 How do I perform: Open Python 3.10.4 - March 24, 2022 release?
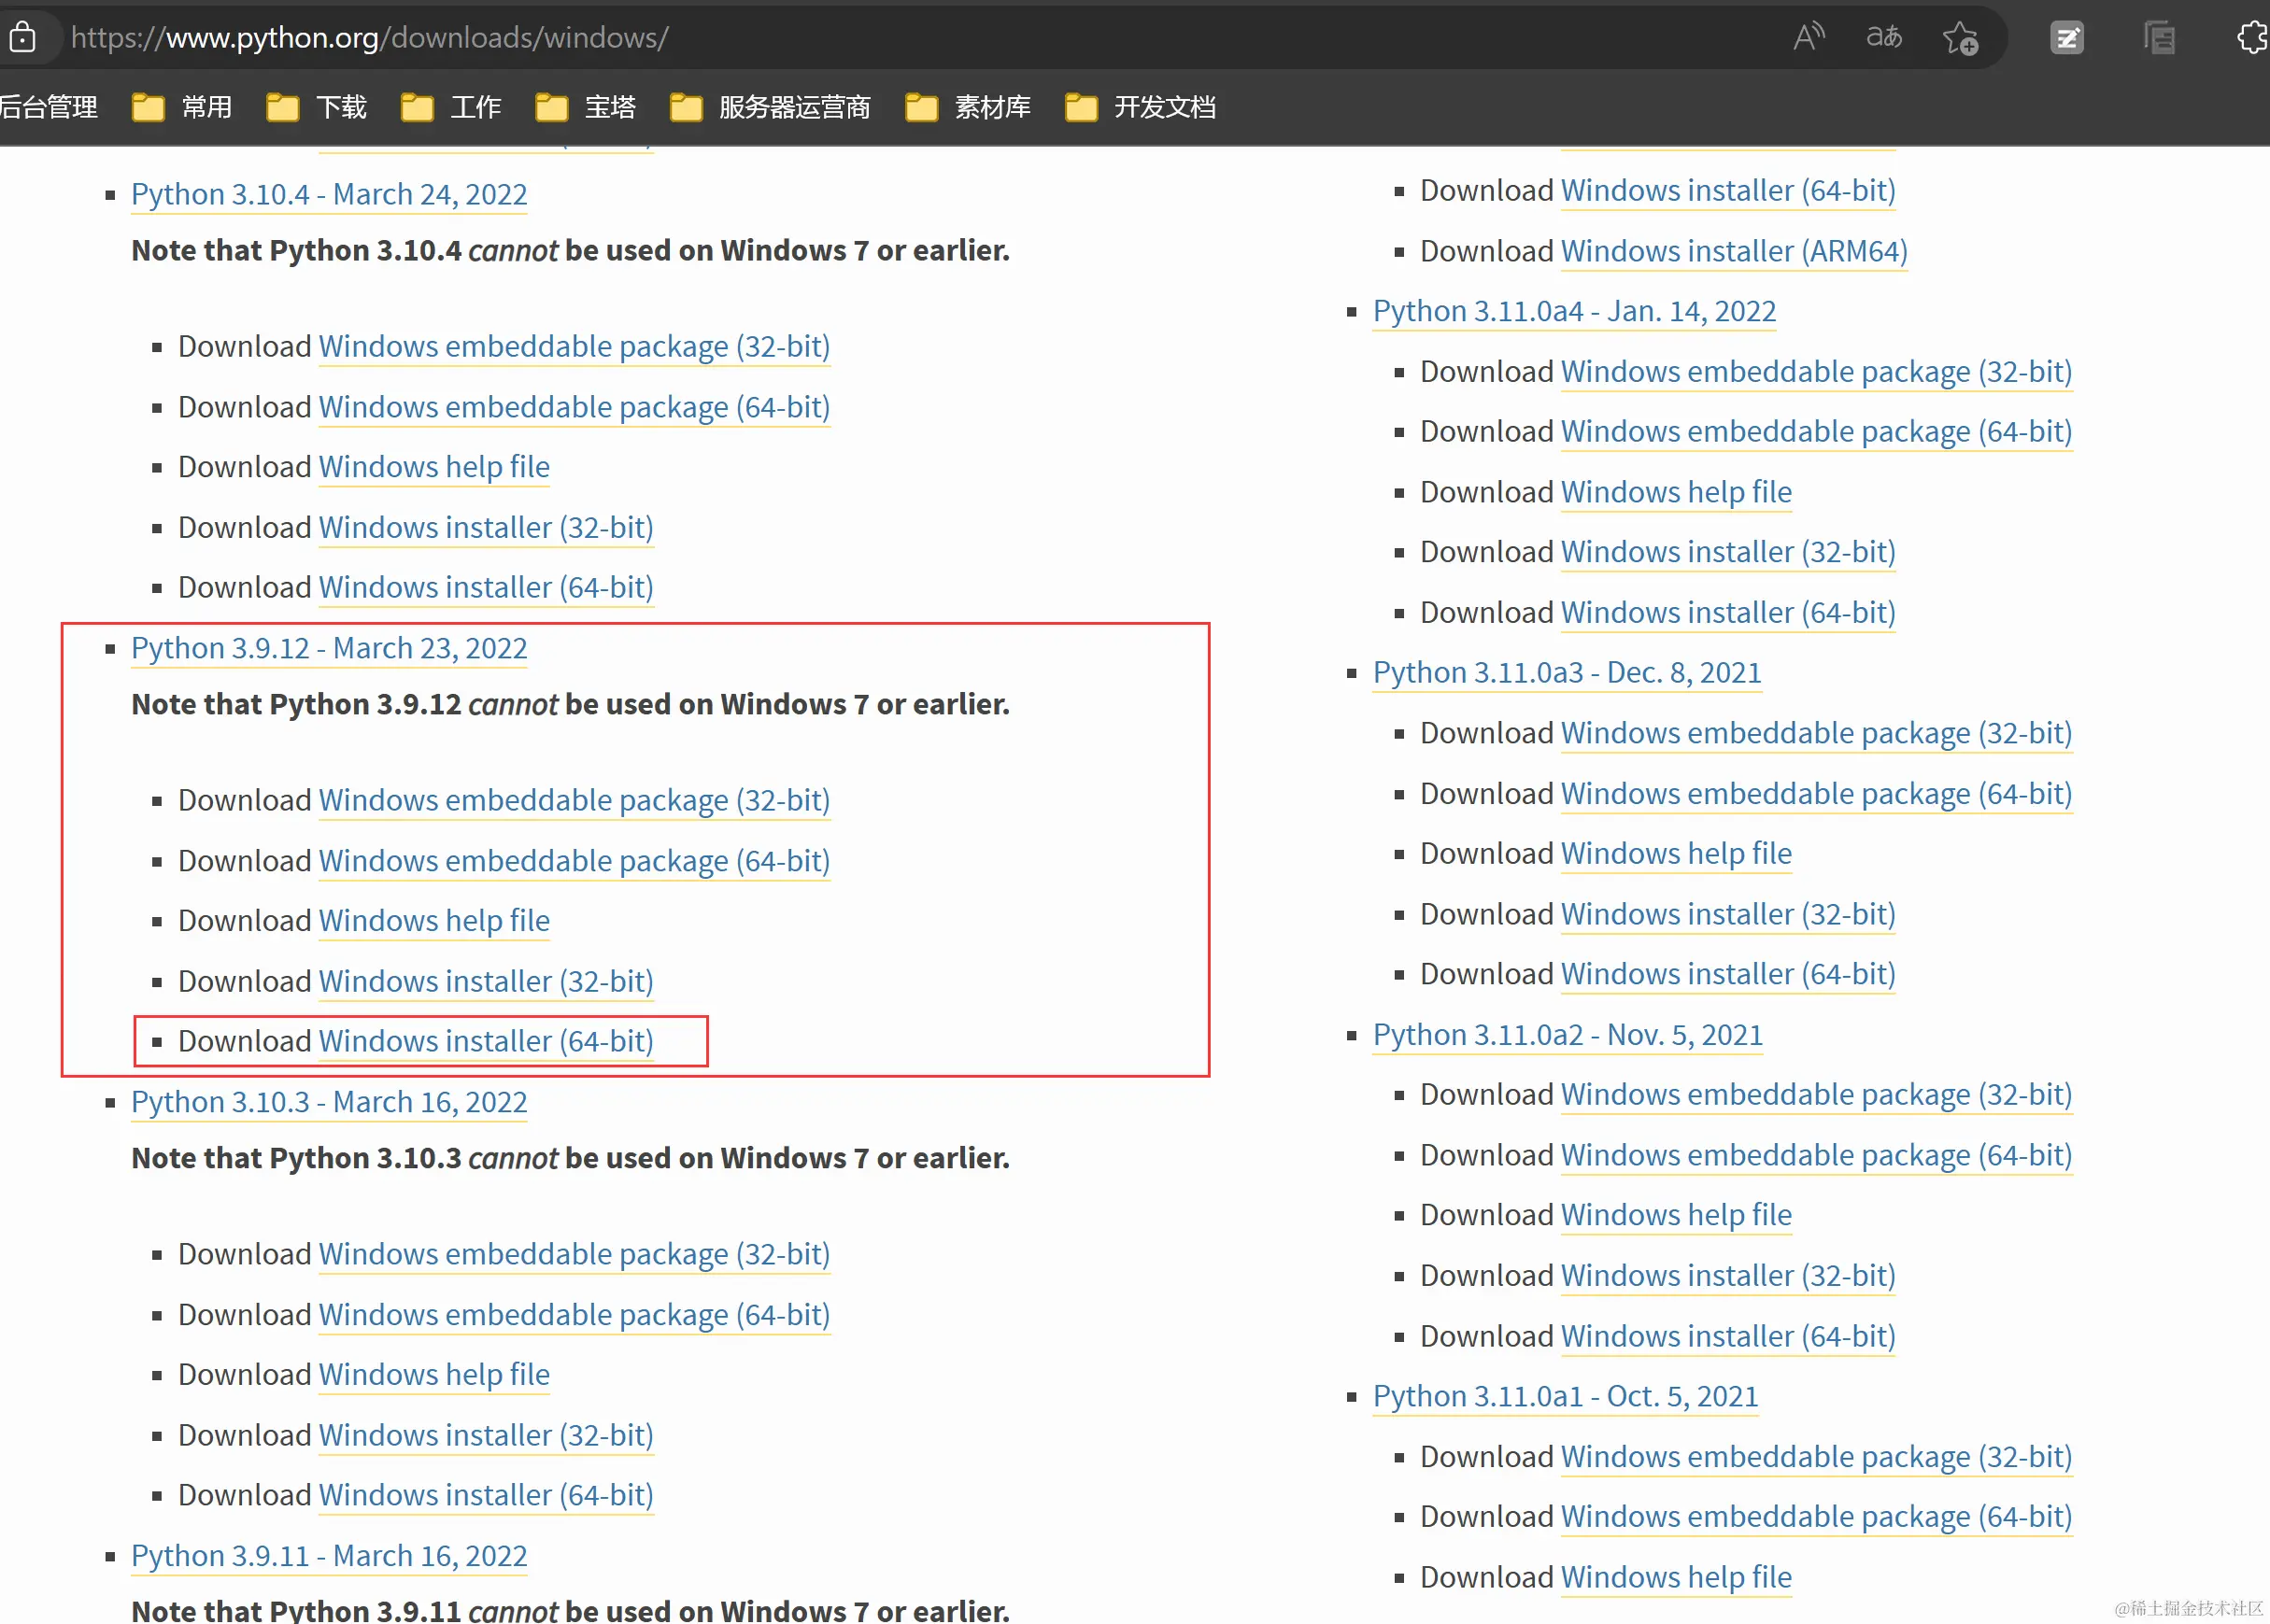(329, 194)
